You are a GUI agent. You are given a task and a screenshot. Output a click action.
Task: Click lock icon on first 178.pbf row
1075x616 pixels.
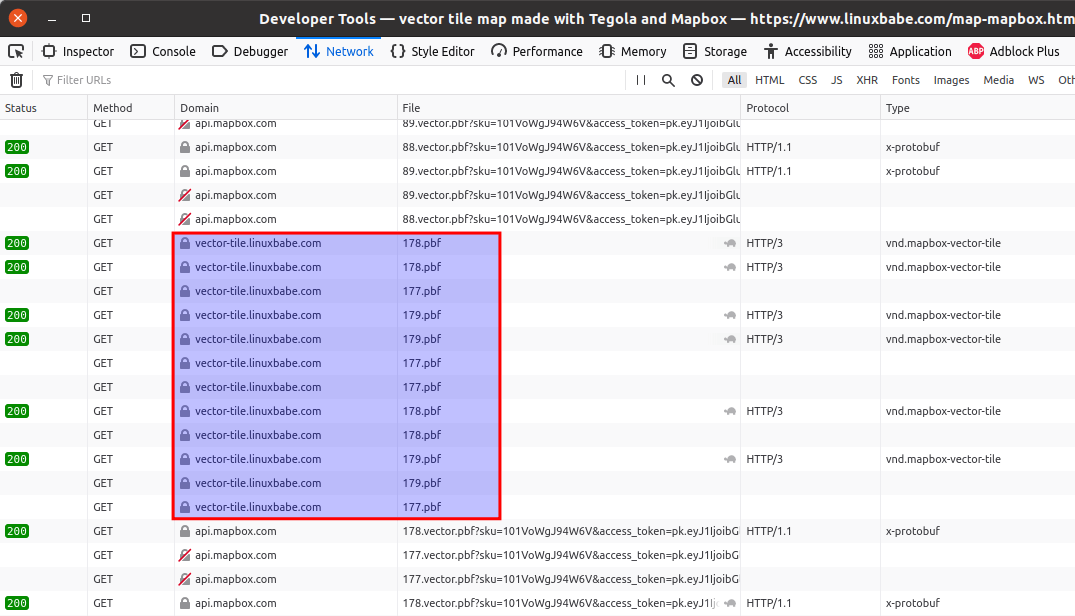click(184, 243)
